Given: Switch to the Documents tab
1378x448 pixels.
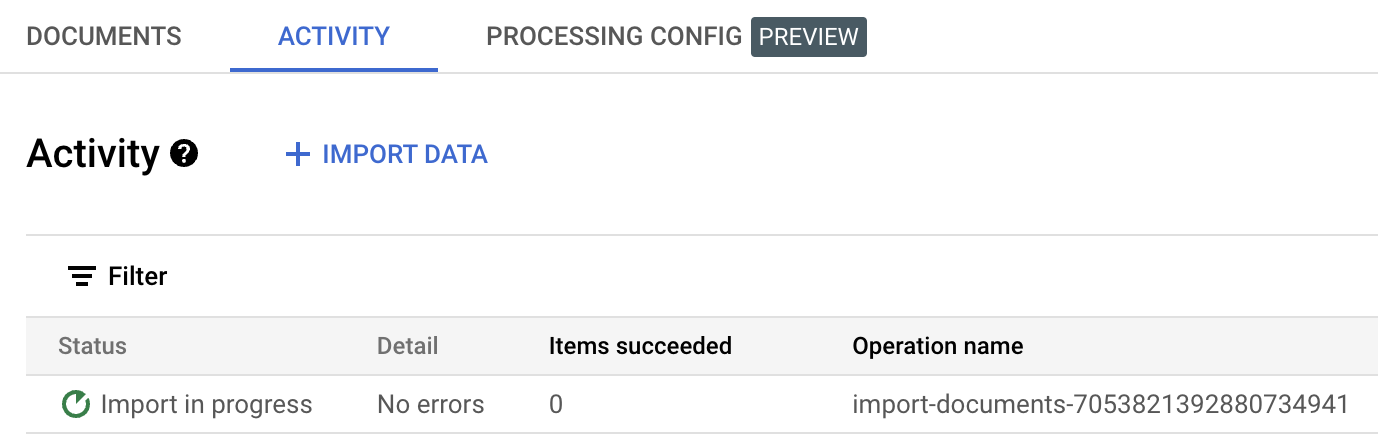Looking at the screenshot, I should pyautogui.click(x=104, y=37).
